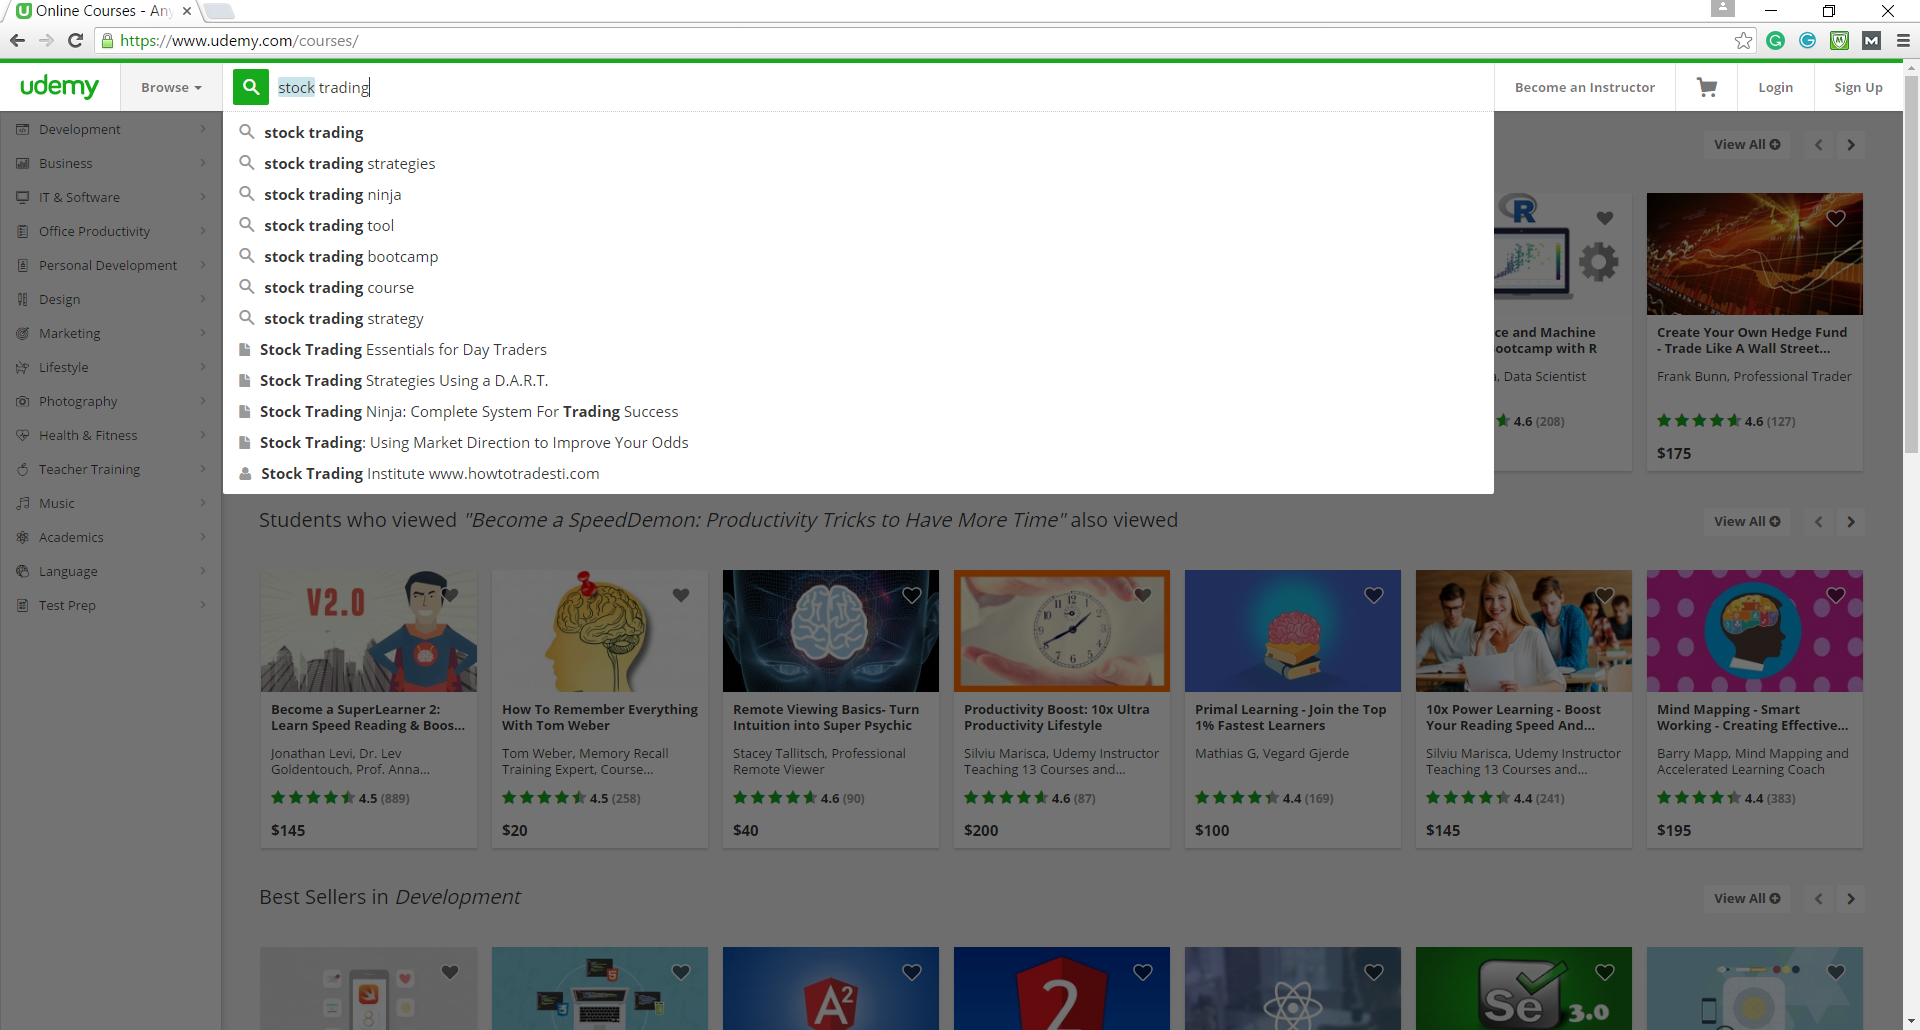Screen dimensions: 1920x1030
Task: Click the scrollbar up arrow
Action: coord(1911,69)
